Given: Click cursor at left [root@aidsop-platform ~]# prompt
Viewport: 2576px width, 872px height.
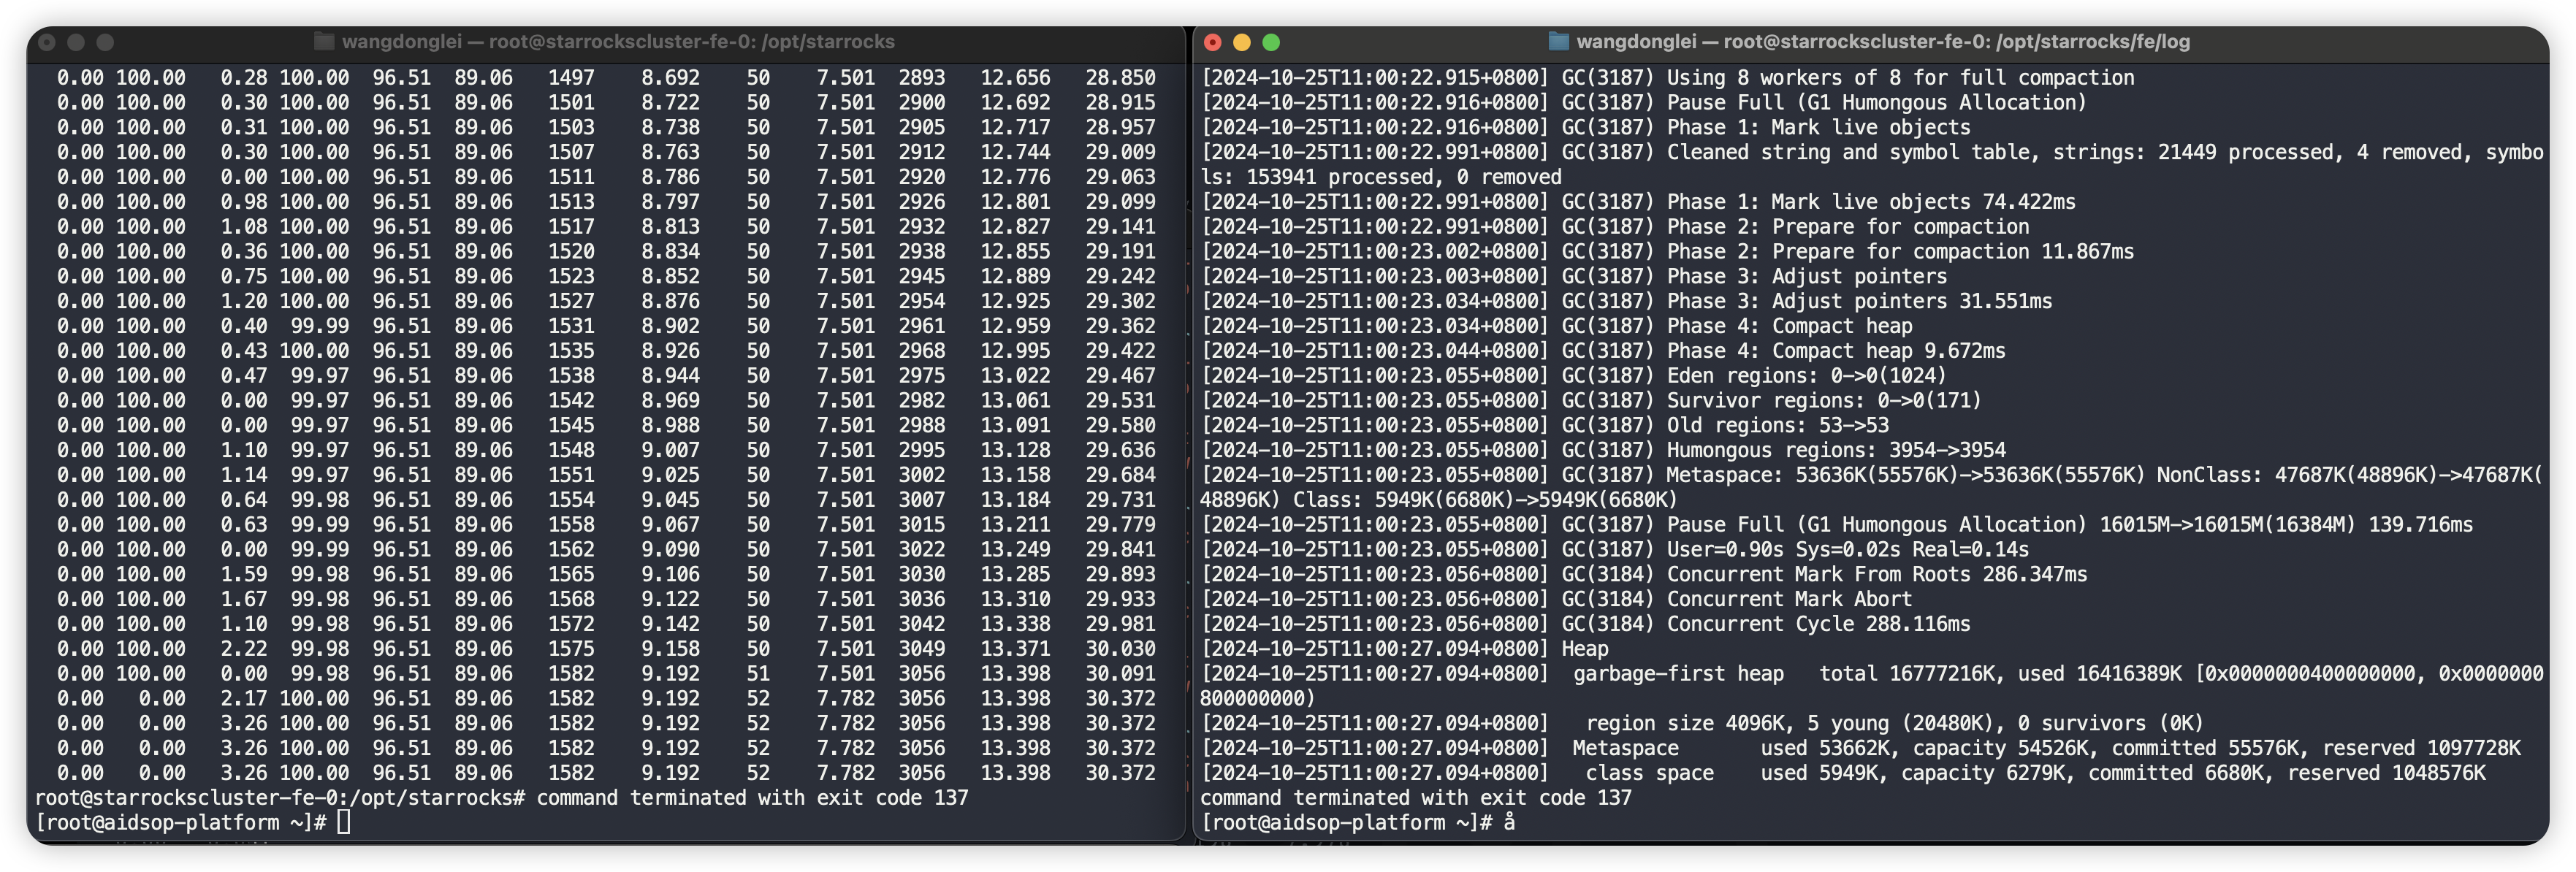Looking at the screenshot, I should pos(343,822).
